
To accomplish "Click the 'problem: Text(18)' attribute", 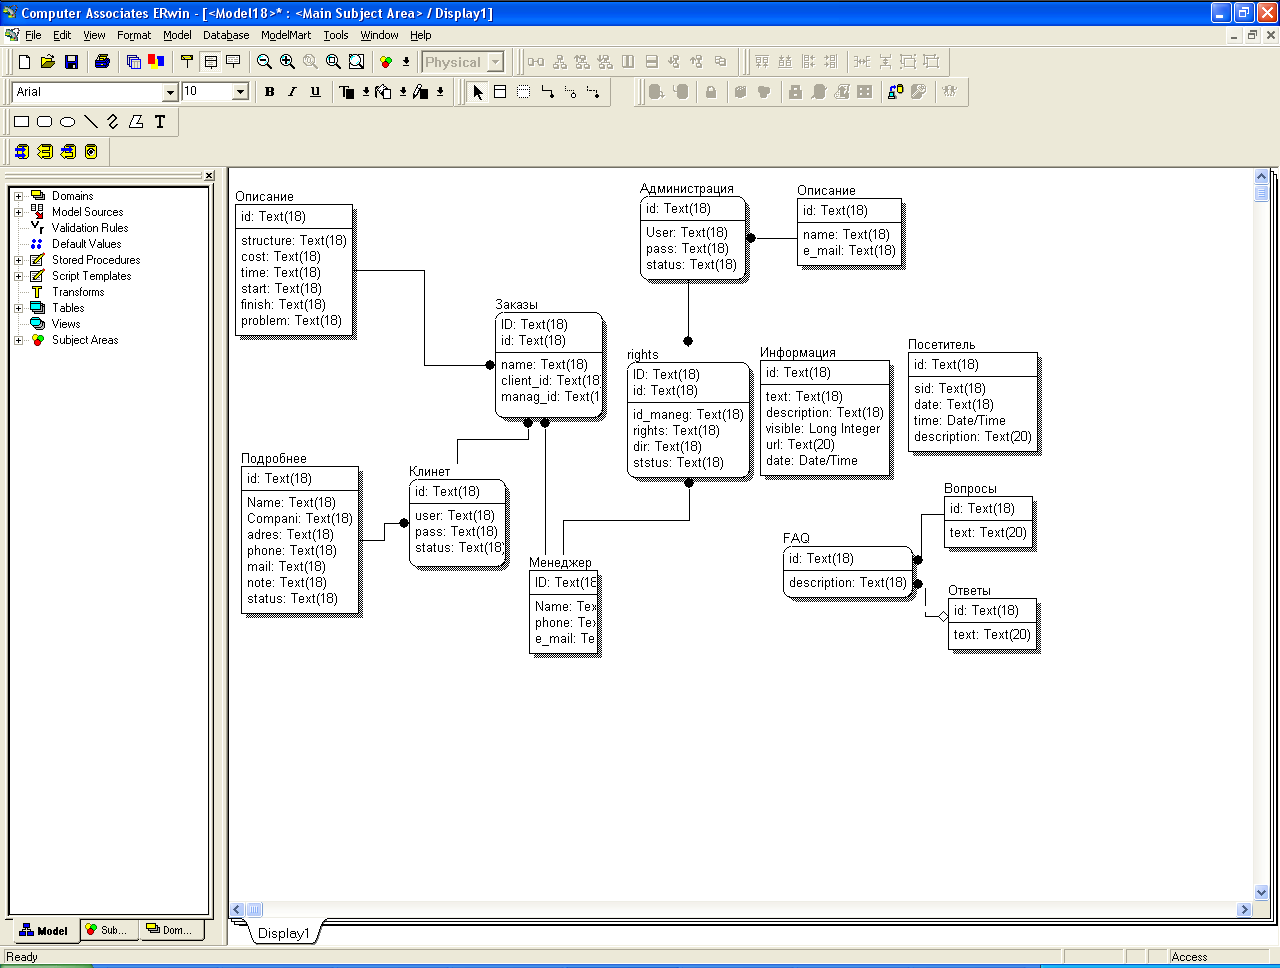I will (x=291, y=321).
